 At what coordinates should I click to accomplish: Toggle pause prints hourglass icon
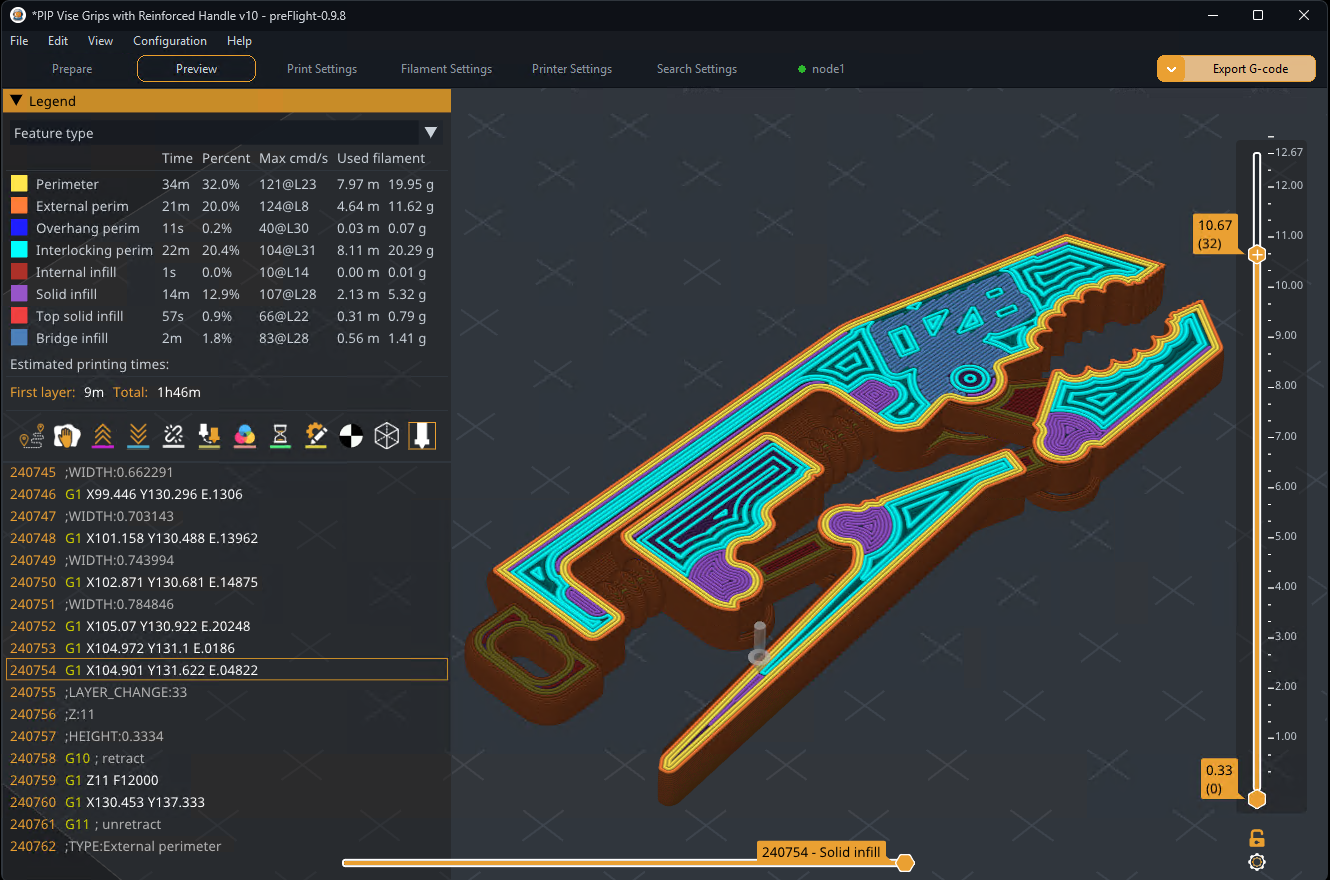[280, 435]
